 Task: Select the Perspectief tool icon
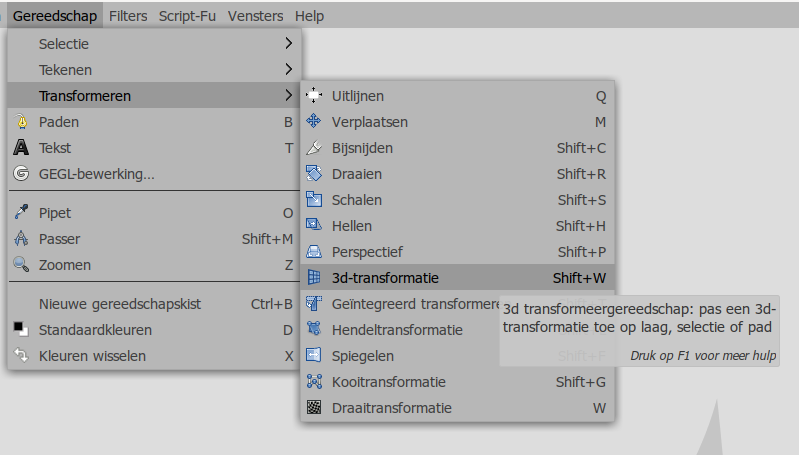pos(314,251)
